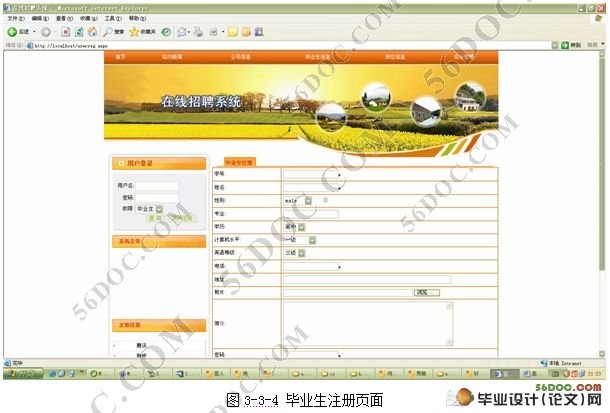Open the 文件 (File) menu
This screenshot has width=610, height=413.
(15, 18)
